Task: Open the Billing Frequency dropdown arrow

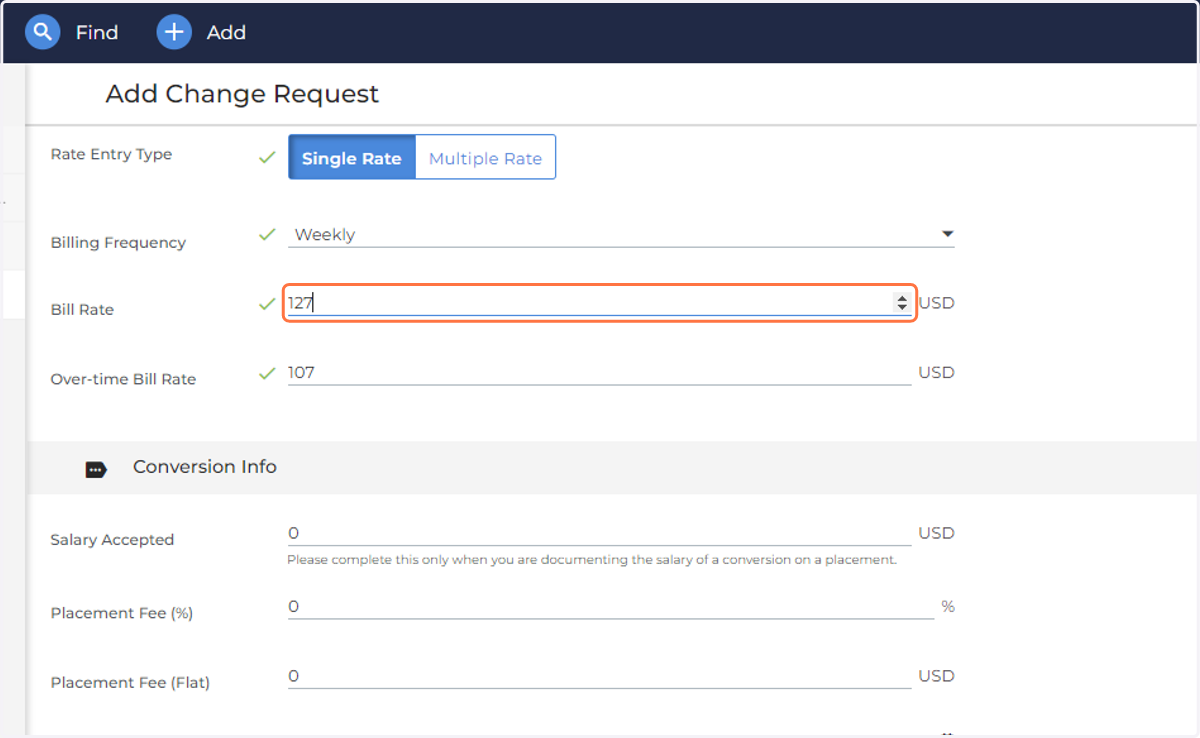Action: [x=947, y=234]
